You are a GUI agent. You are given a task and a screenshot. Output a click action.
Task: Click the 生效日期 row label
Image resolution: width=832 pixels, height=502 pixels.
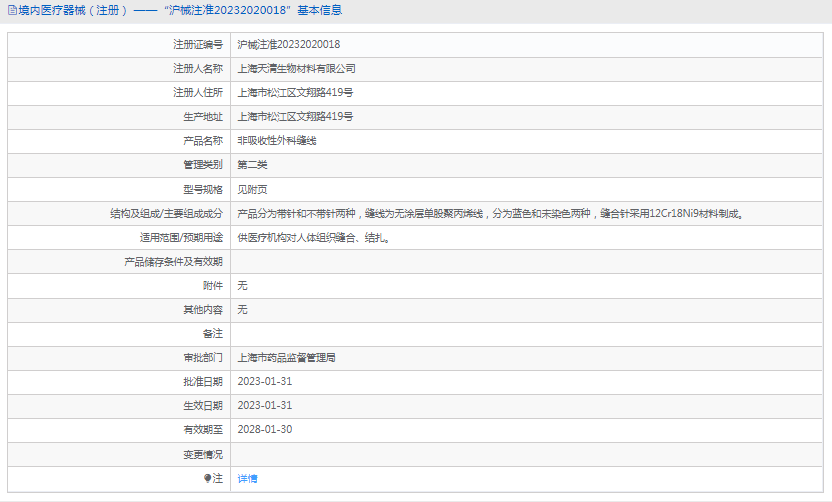point(203,405)
